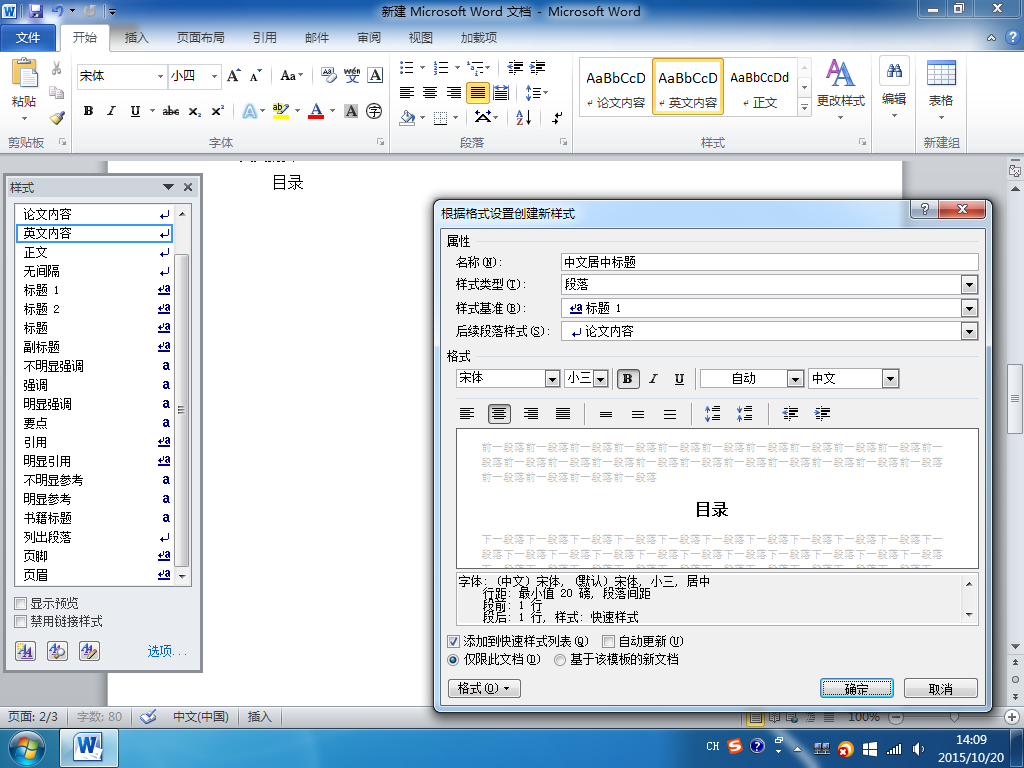Toggle Underline in the new style dialog
The width and height of the screenshot is (1024, 768).
point(679,379)
